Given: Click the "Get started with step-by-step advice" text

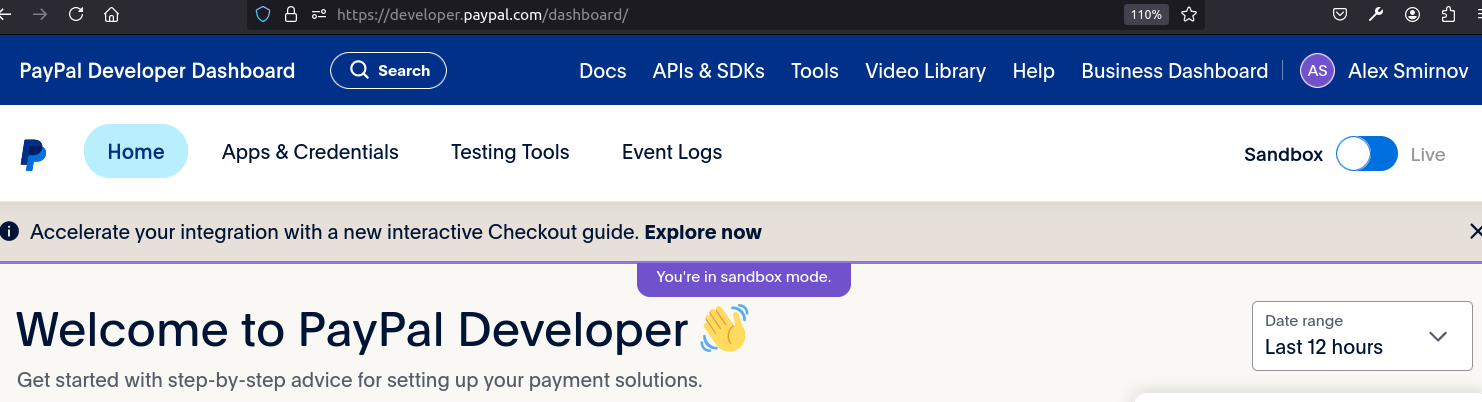Looking at the screenshot, I should click(x=360, y=381).
